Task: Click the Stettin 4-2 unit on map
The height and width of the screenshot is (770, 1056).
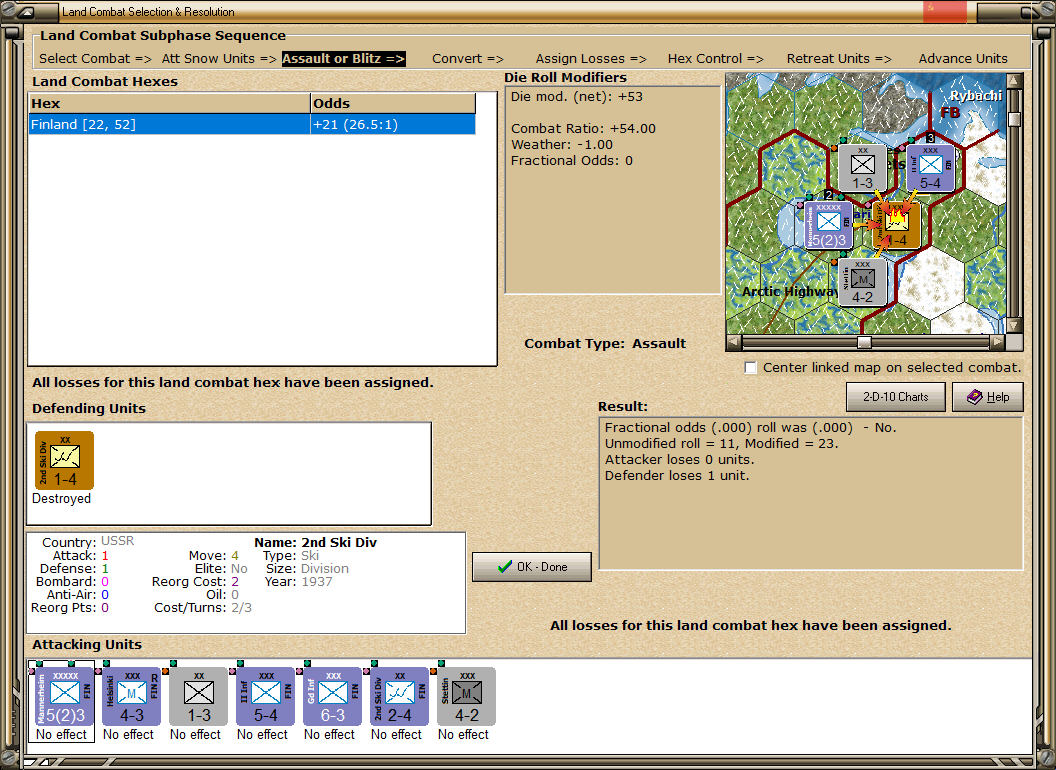Action: (862, 283)
